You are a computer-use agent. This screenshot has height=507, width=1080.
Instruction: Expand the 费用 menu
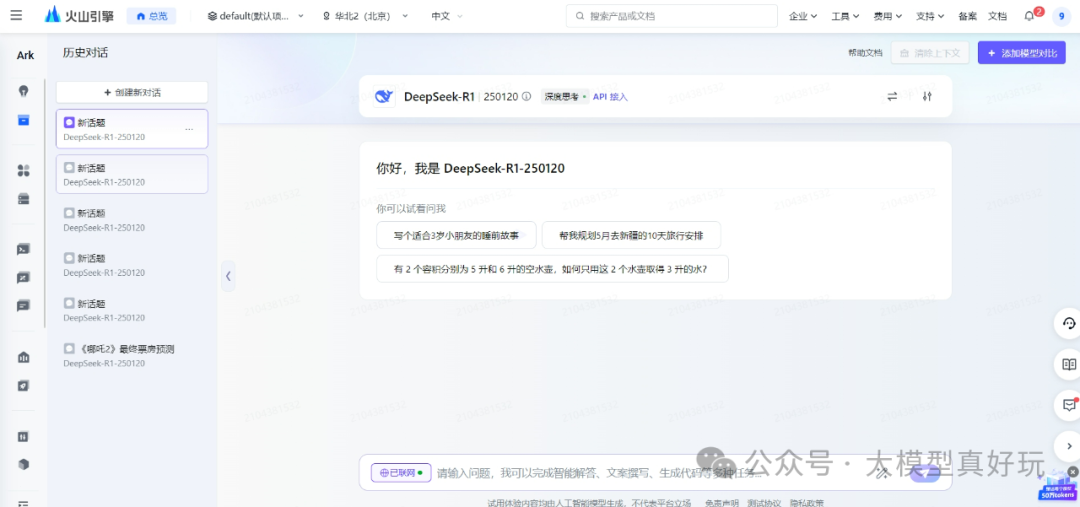point(887,16)
